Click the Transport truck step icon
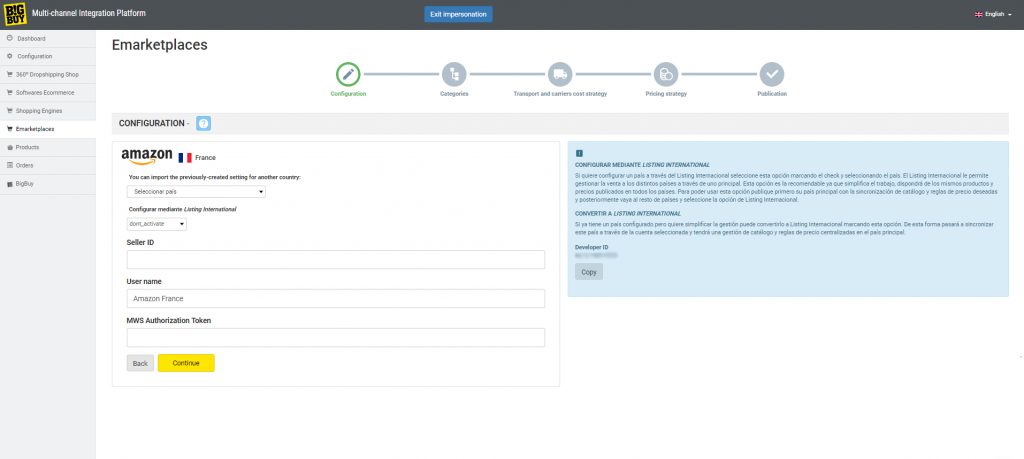This screenshot has height=459, width=1024. (x=560, y=73)
